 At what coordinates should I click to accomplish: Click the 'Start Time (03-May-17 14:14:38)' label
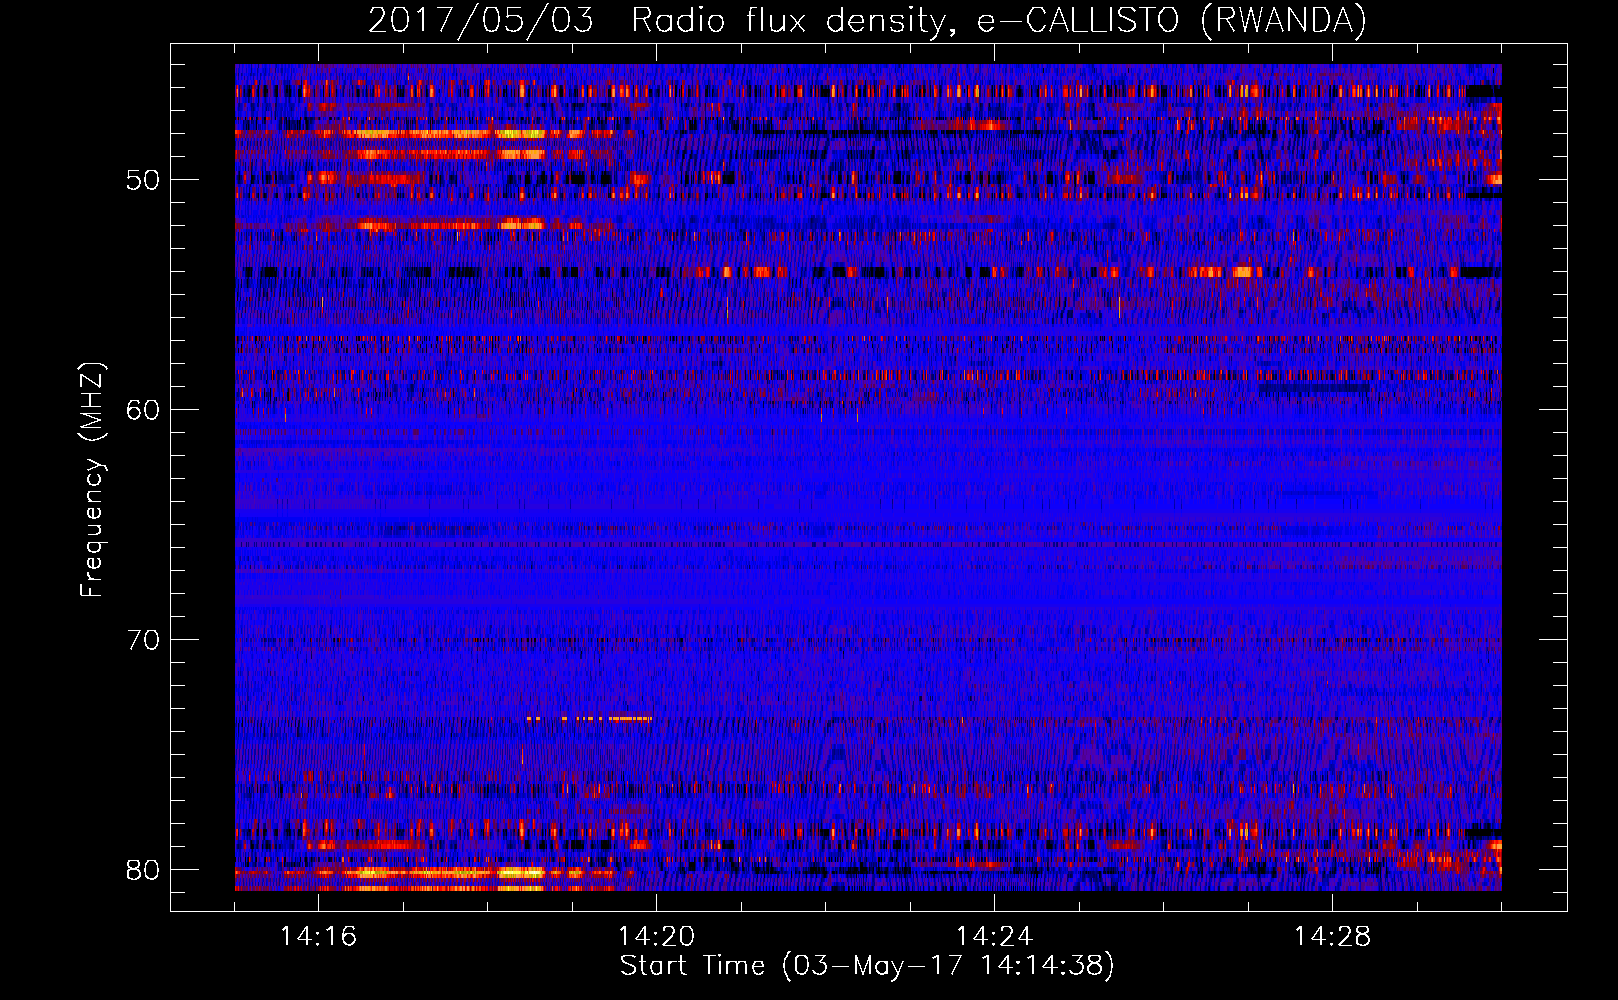click(867, 966)
